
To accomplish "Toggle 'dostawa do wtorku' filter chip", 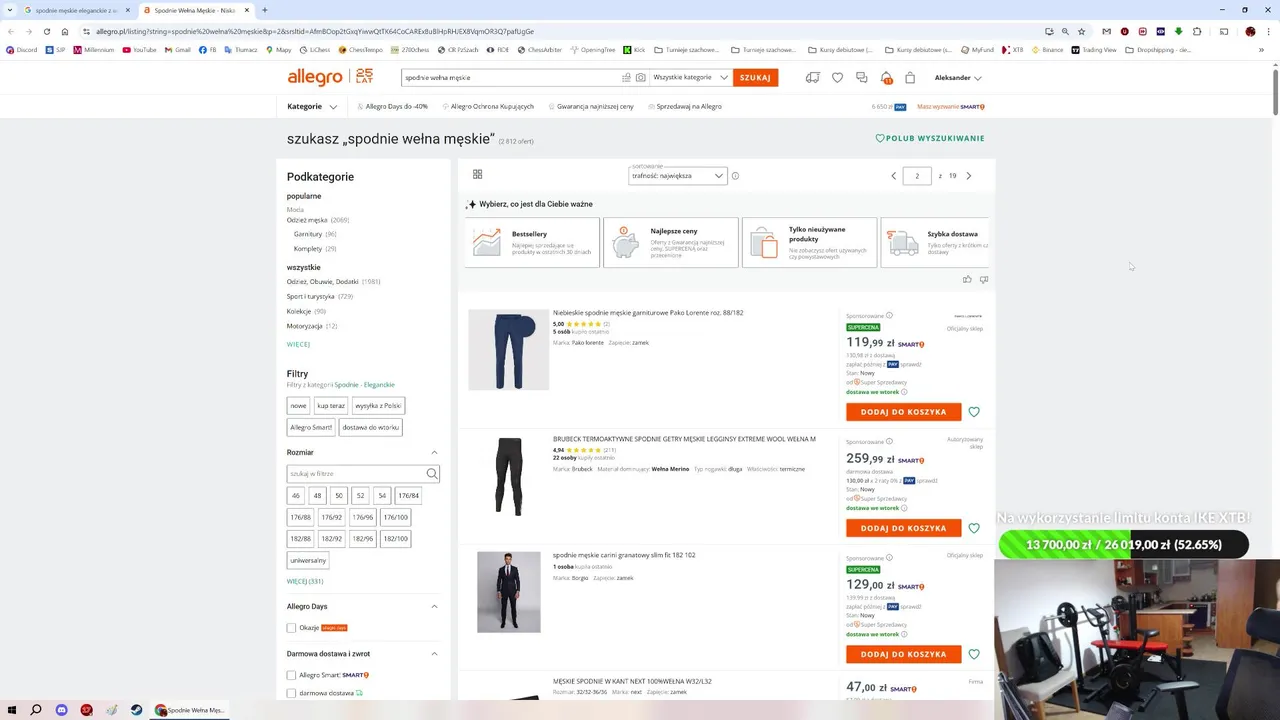I will click(x=371, y=427).
